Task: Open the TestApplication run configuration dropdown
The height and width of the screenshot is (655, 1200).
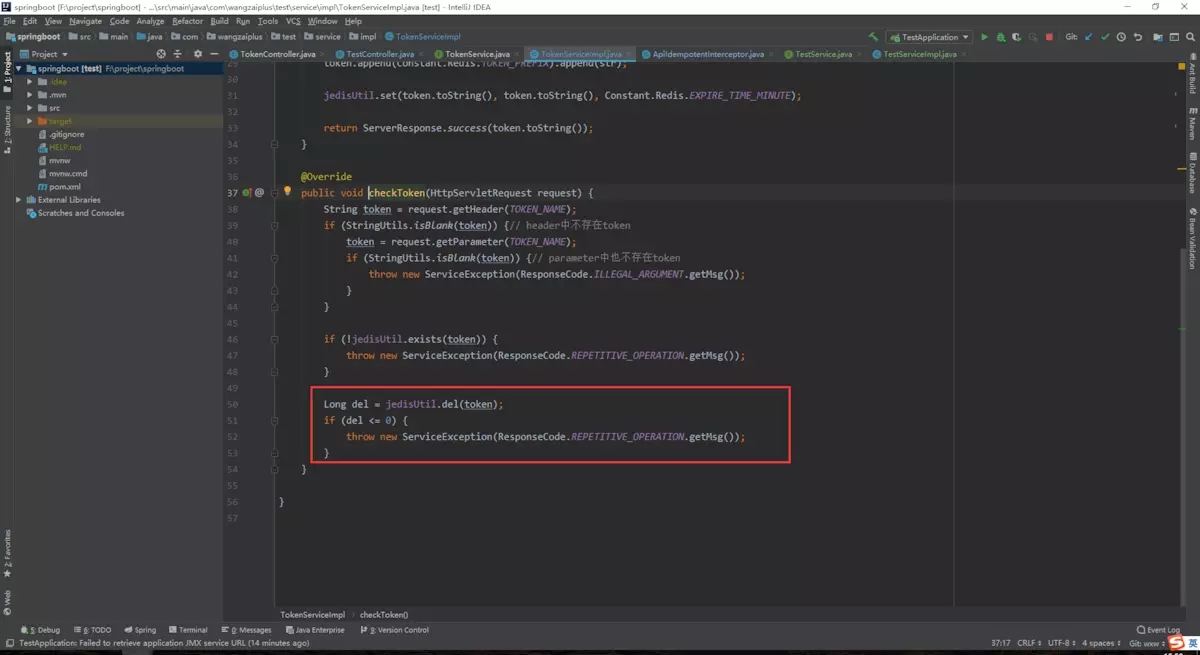Action: click(x=929, y=37)
